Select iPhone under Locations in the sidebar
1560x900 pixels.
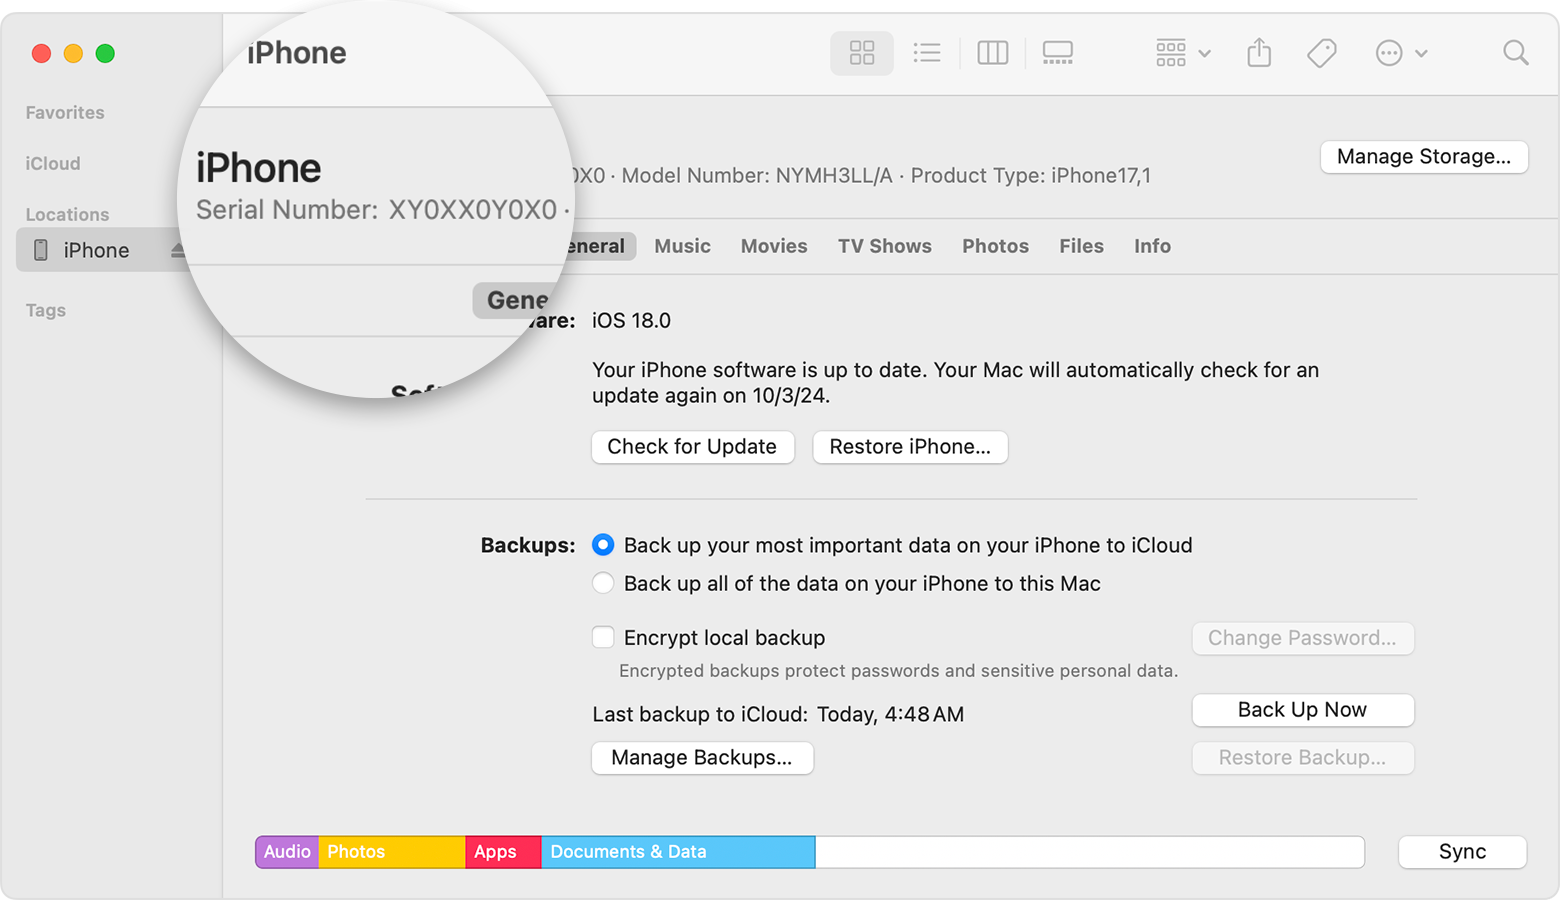click(x=96, y=249)
